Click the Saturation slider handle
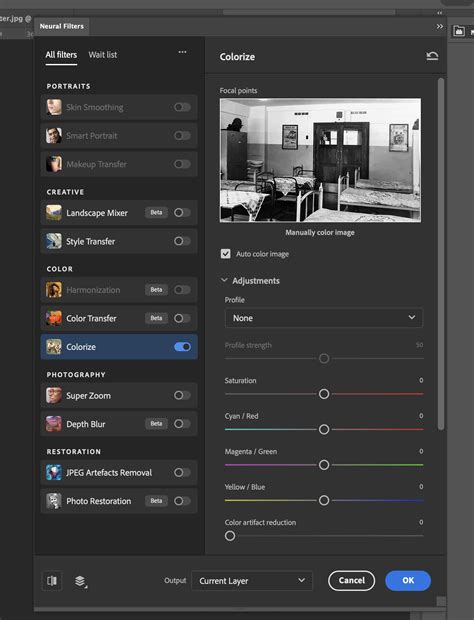The height and width of the screenshot is (620, 474). [324, 394]
